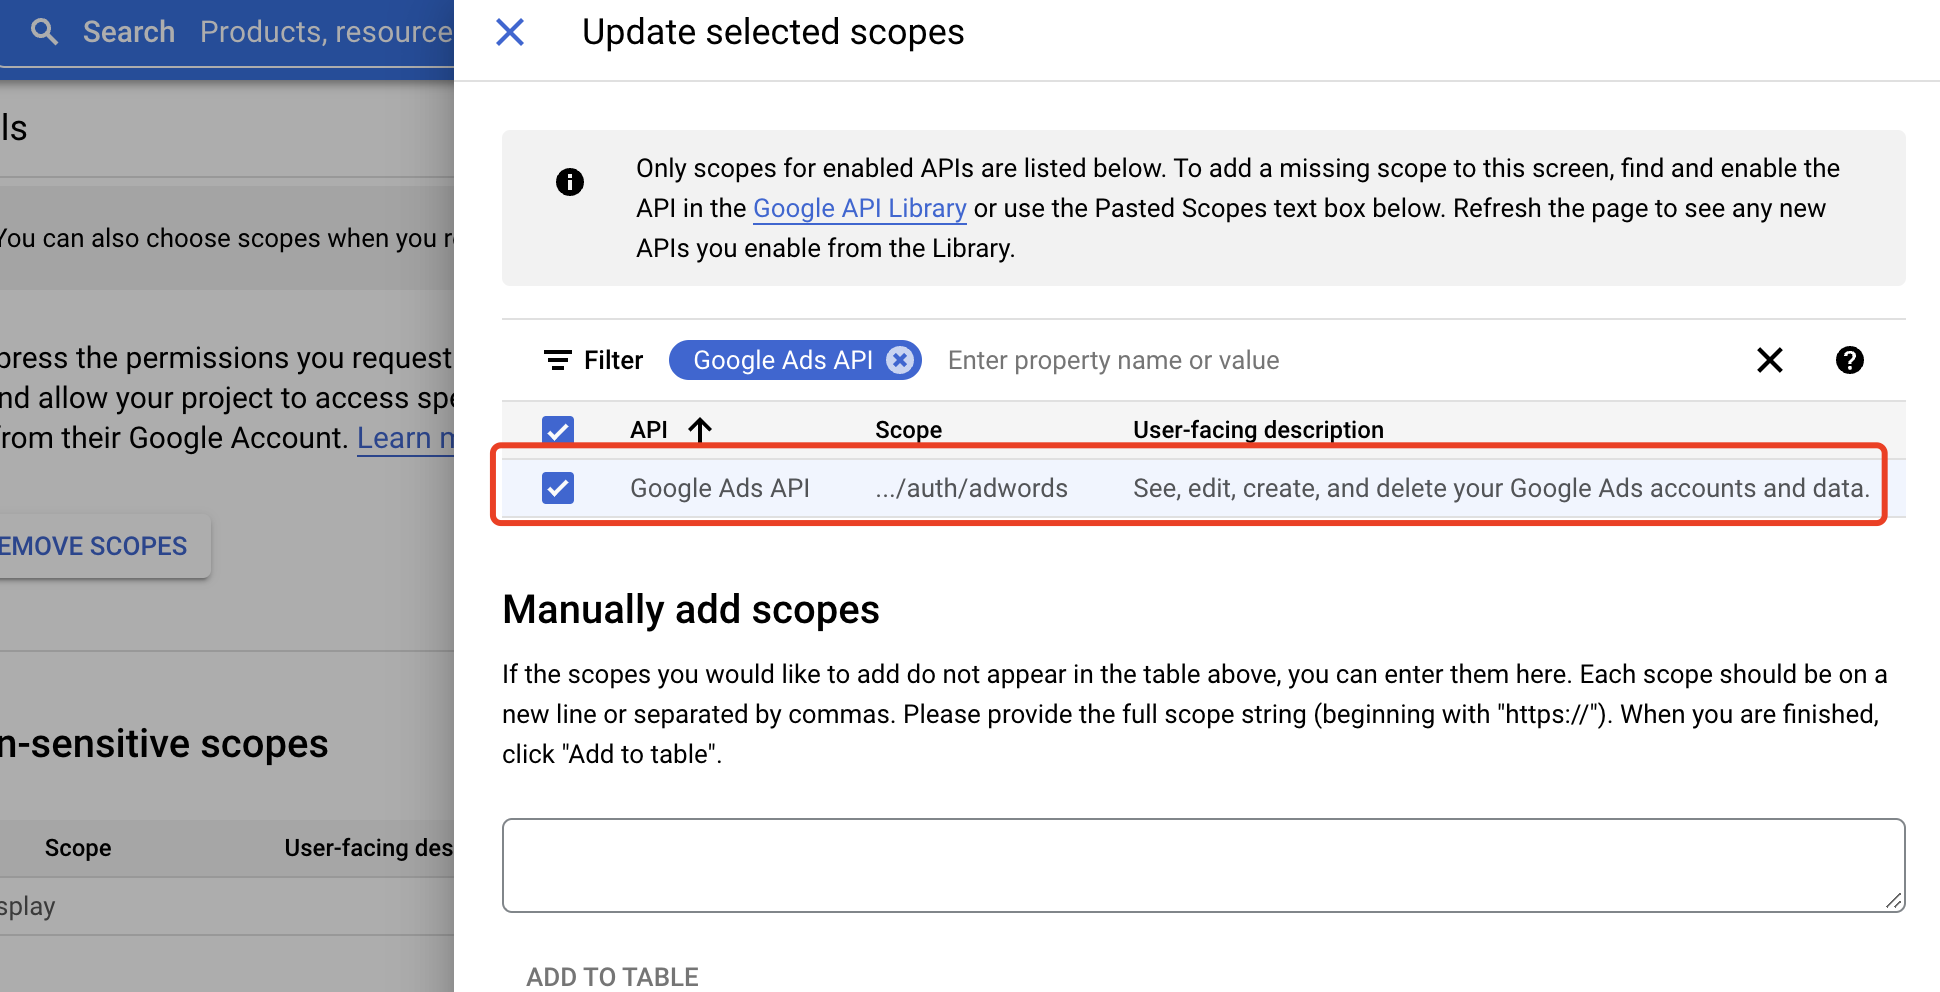Remove the Google Ads API filter chip
The image size is (1940, 992).
coord(899,360)
